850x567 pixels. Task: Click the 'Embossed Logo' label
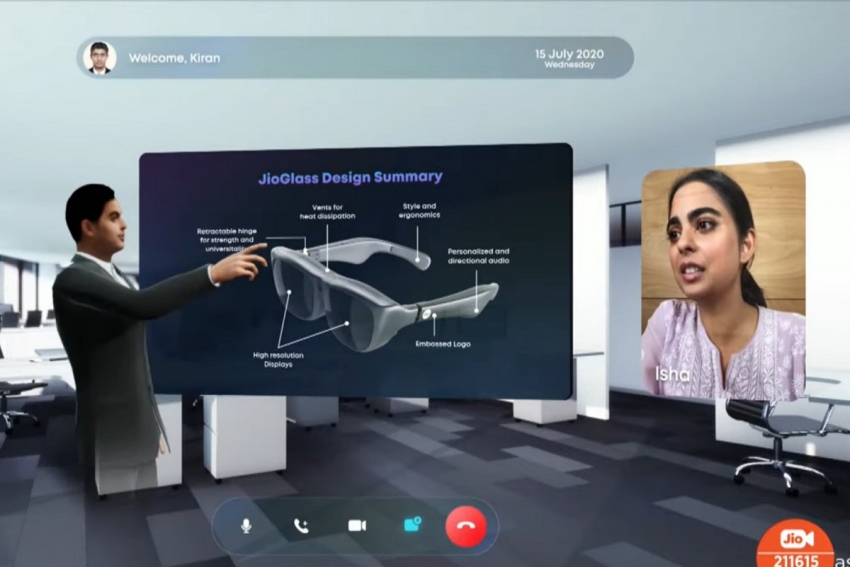point(443,344)
